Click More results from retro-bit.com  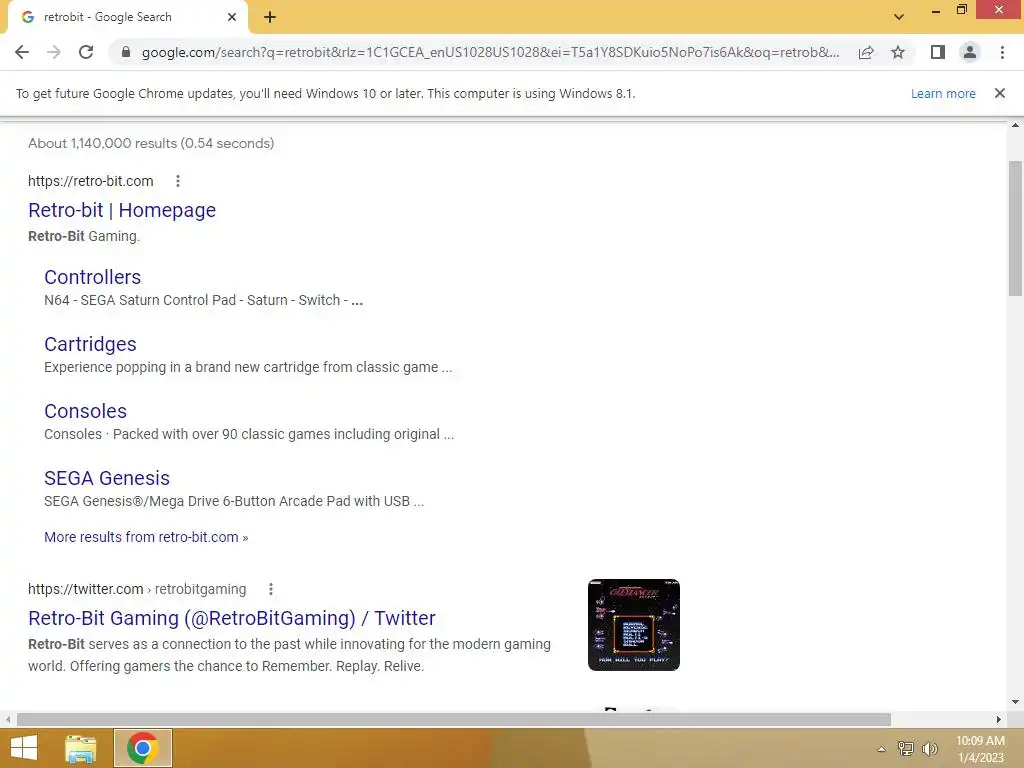pos(146,537)
